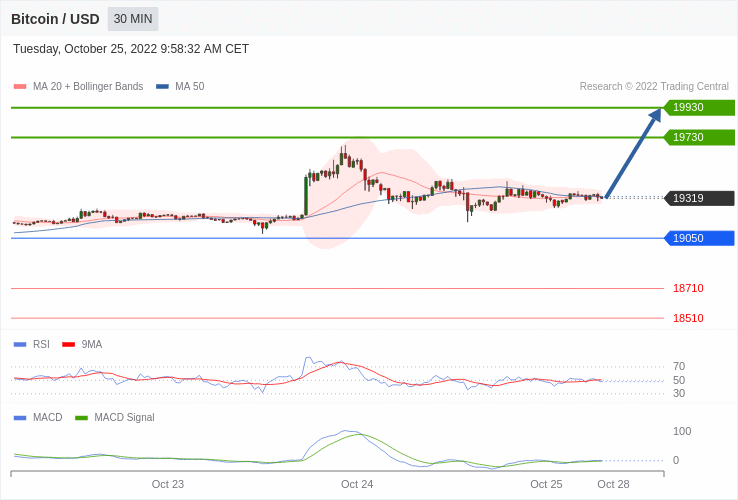Click the Bitcoin / USD title
This screenshot has height=500, width=738.
click(x=55, y=19)
